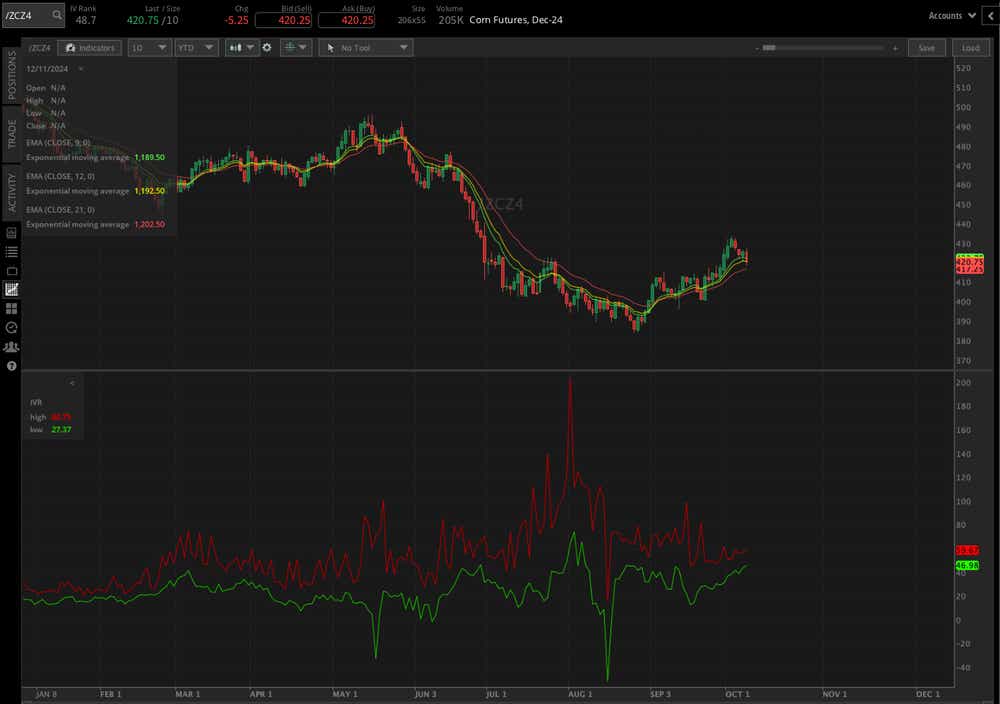The height and width of the screenshot is (704, 1000).
Task: Open the grid layout sidebar icon
Action: [11, 309]
